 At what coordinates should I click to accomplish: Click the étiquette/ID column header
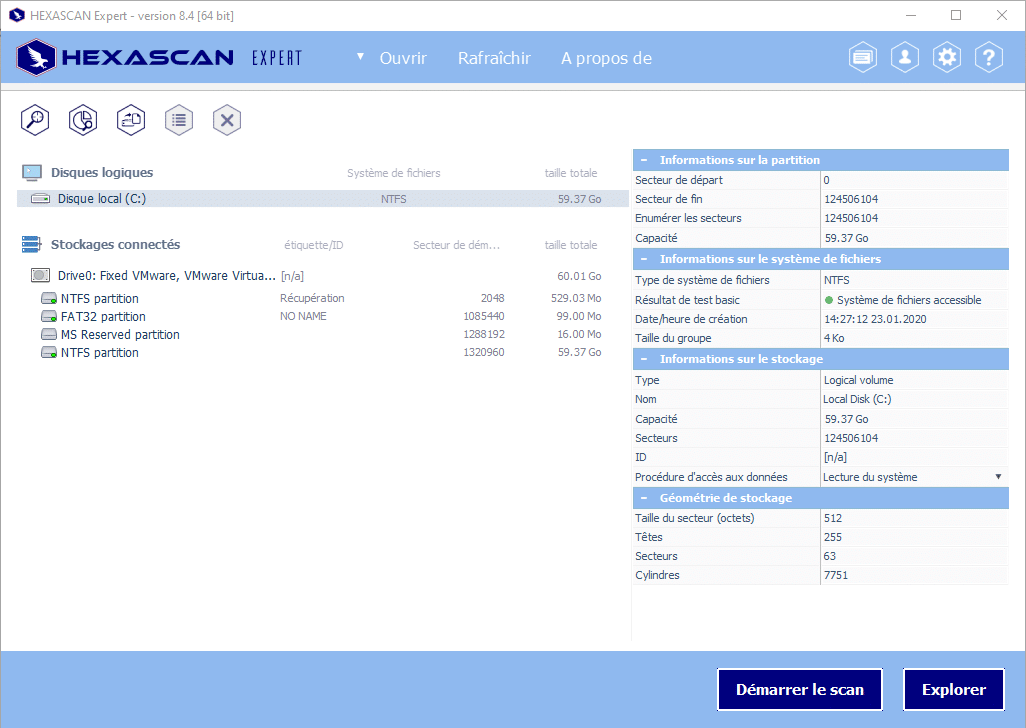pos(313,245)
